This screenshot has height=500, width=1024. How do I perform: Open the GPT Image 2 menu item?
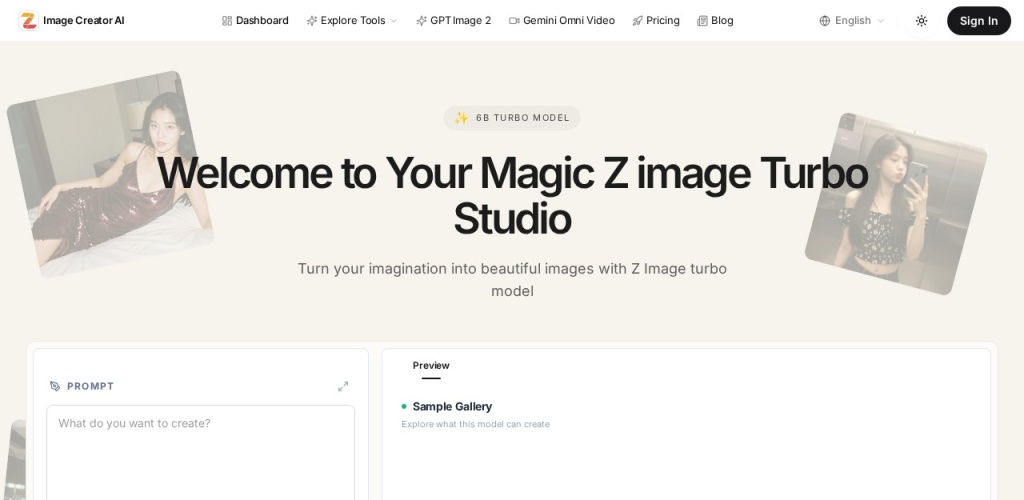pos(454,21)
